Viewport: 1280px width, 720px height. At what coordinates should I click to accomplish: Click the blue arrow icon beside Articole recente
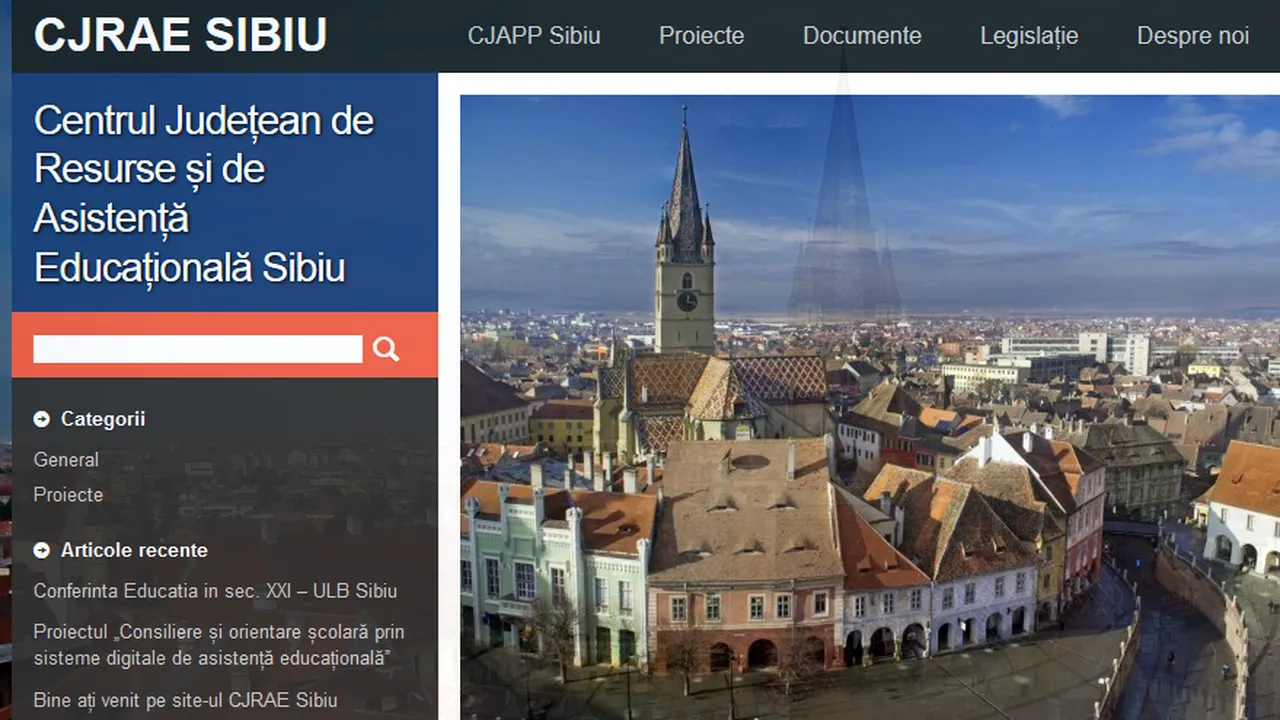click(x=41, y=550)
